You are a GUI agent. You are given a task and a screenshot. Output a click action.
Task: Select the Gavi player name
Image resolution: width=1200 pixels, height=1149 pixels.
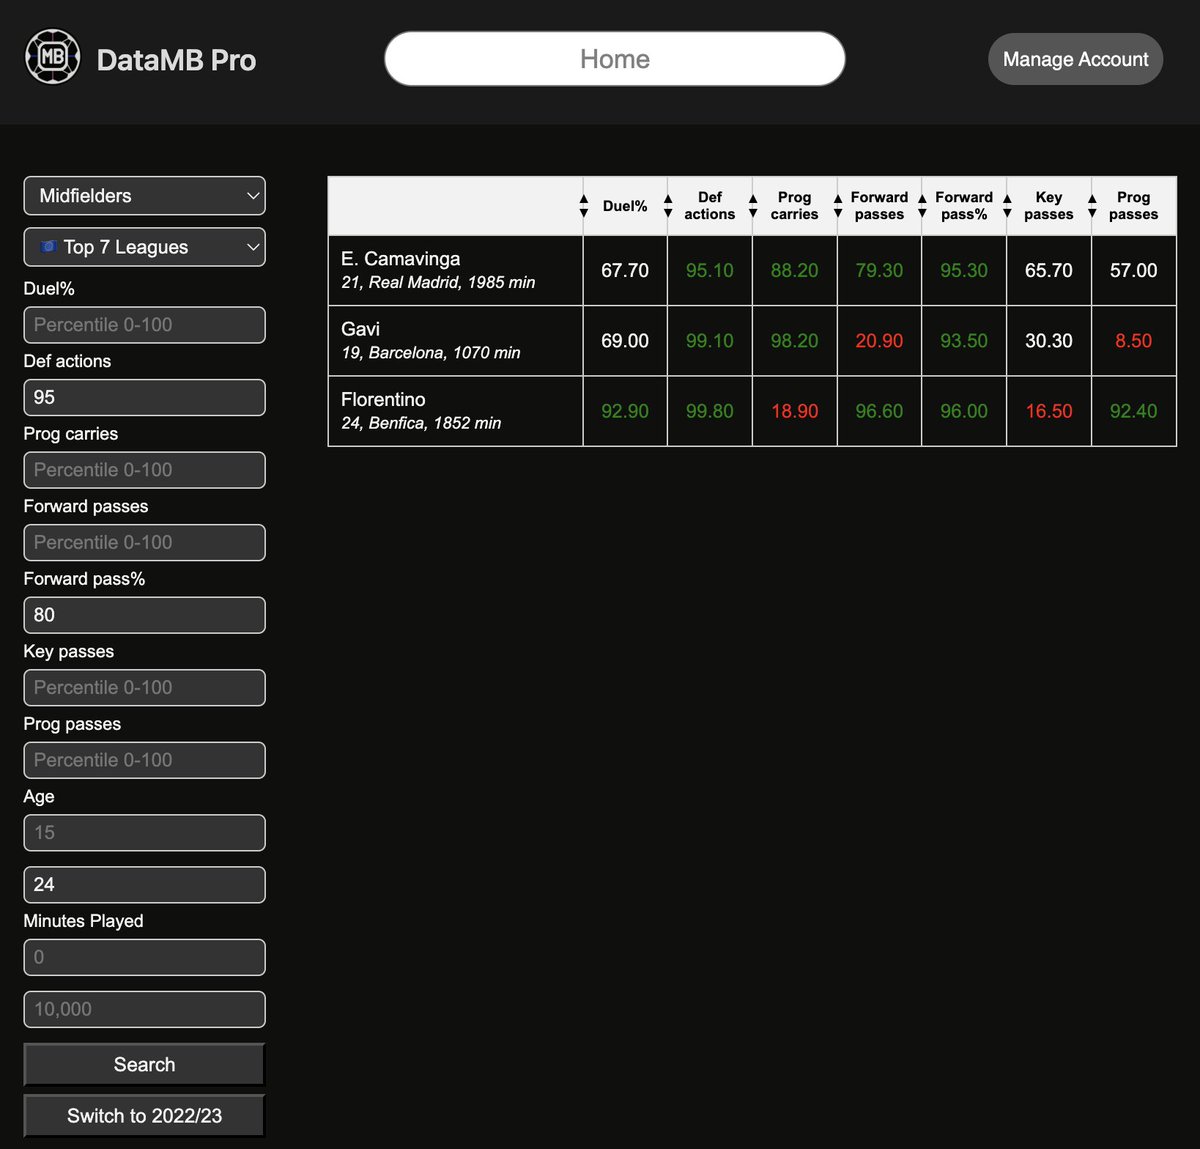coord(360,329)
